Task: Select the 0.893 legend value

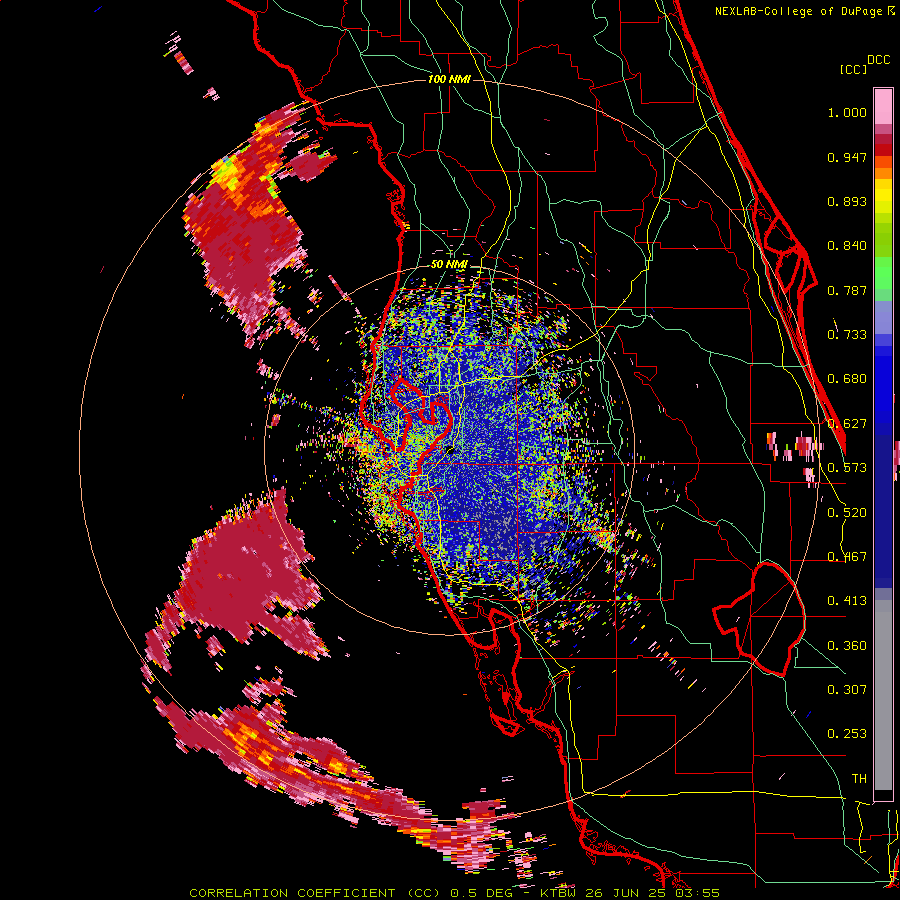Action: [847, 201]
